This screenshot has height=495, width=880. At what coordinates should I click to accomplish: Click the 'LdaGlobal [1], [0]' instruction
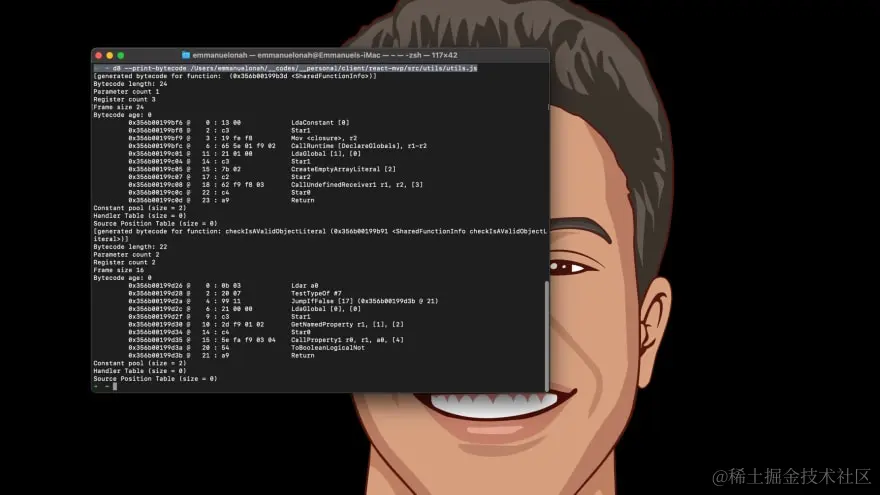click(326, 153)
